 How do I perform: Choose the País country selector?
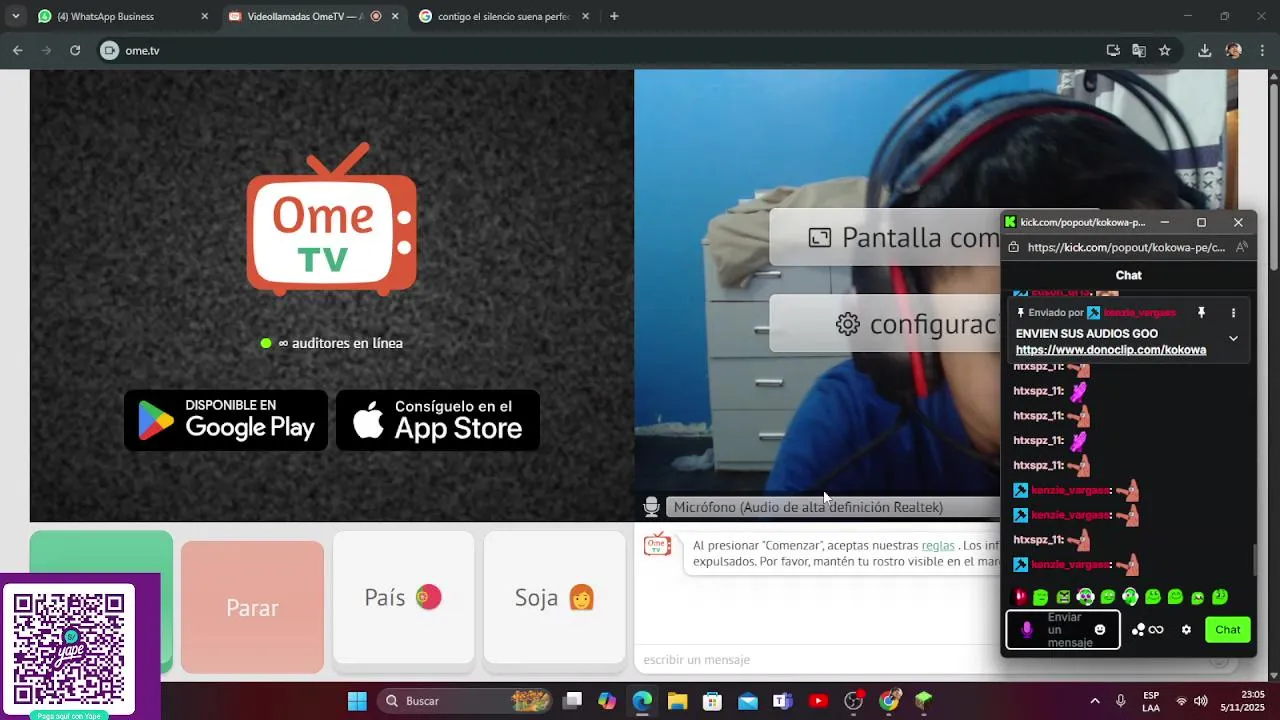coord(403,597)
